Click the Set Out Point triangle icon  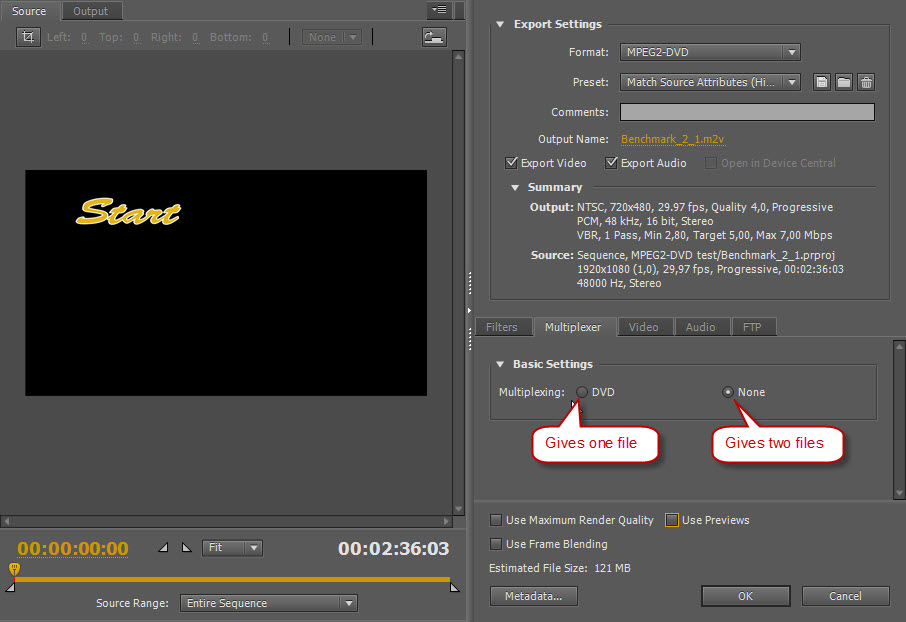click(186, 548)
